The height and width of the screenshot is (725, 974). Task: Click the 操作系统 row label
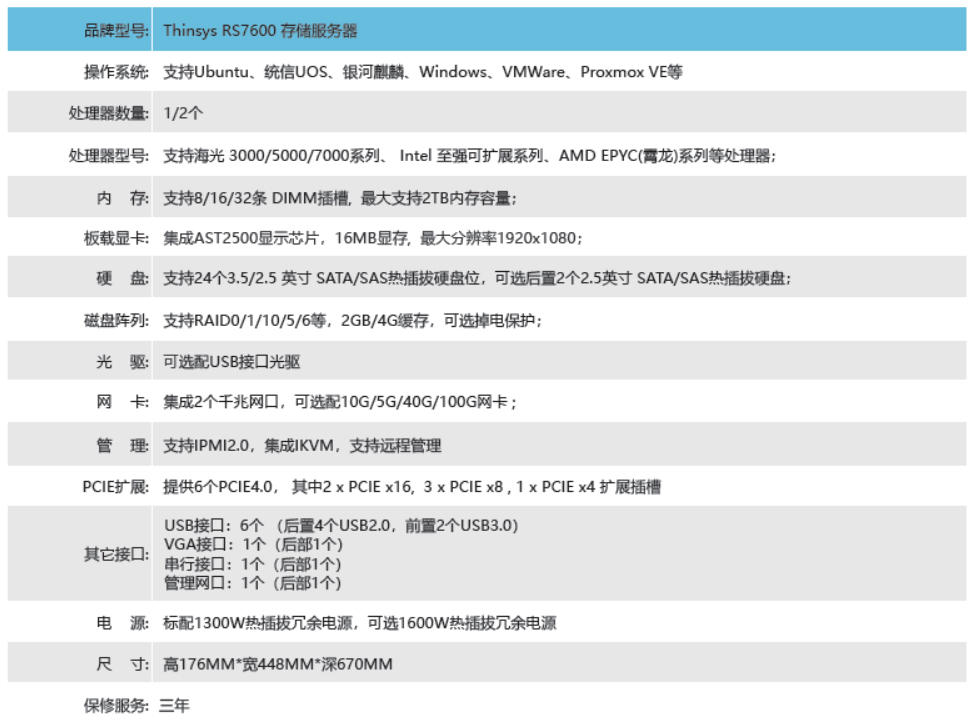coord(116,72)
